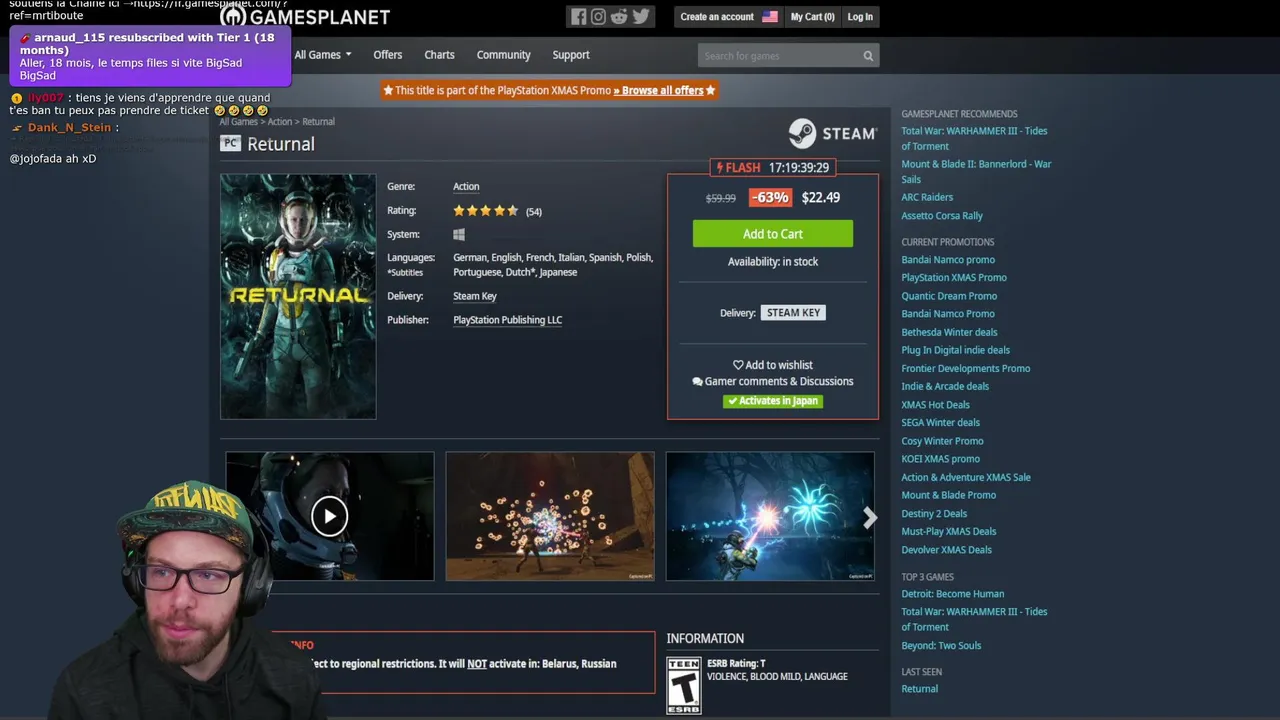
Task: Click the Gamesplanet logo
Action: click(x=305, y=16)
